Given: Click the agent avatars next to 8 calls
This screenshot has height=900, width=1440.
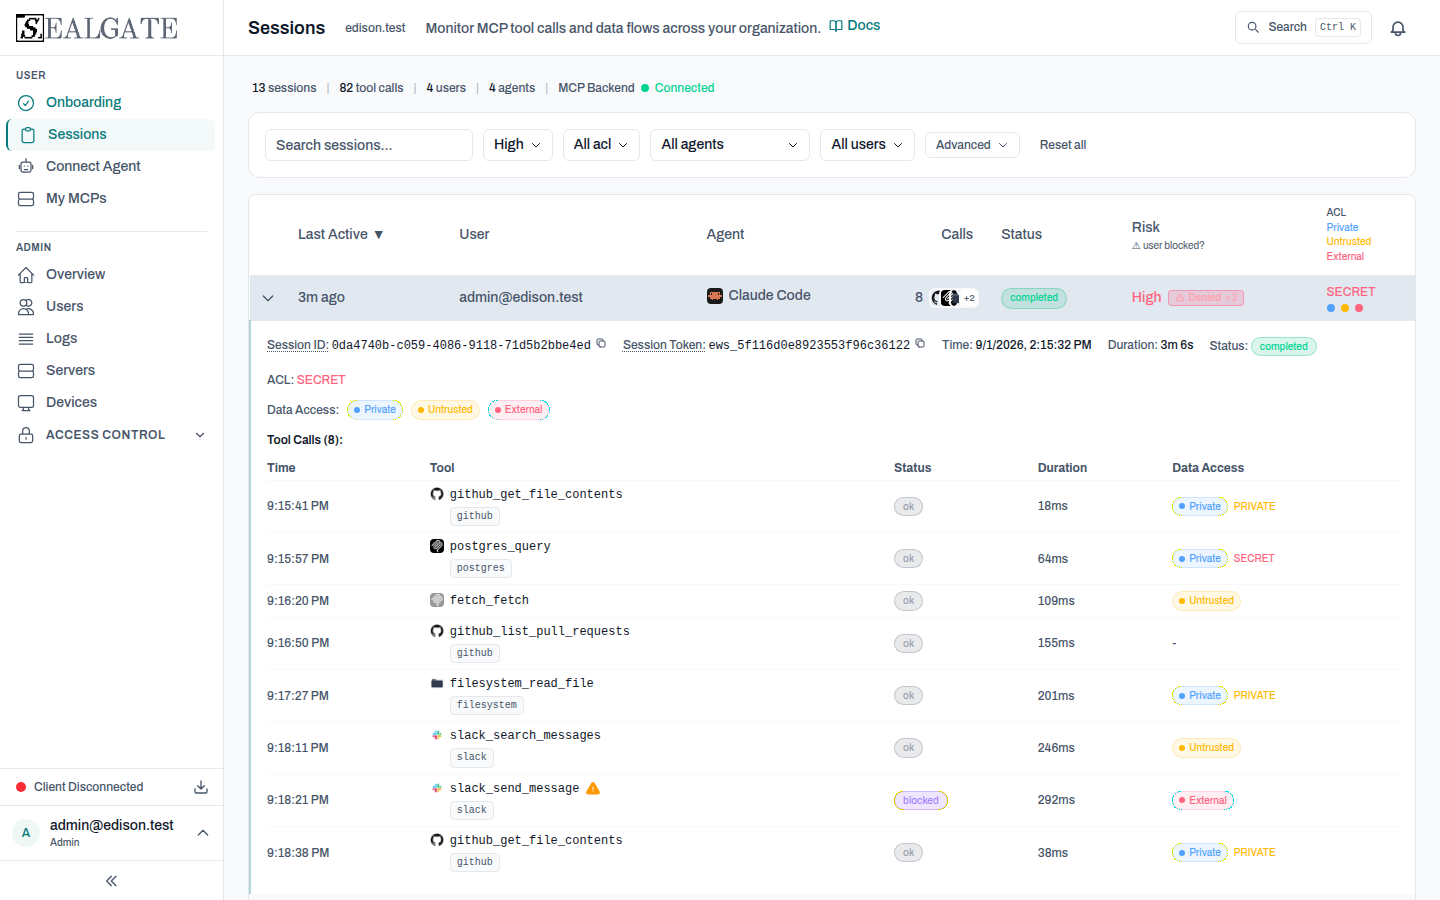Looking at the screenshot, I should pos(954,298).
